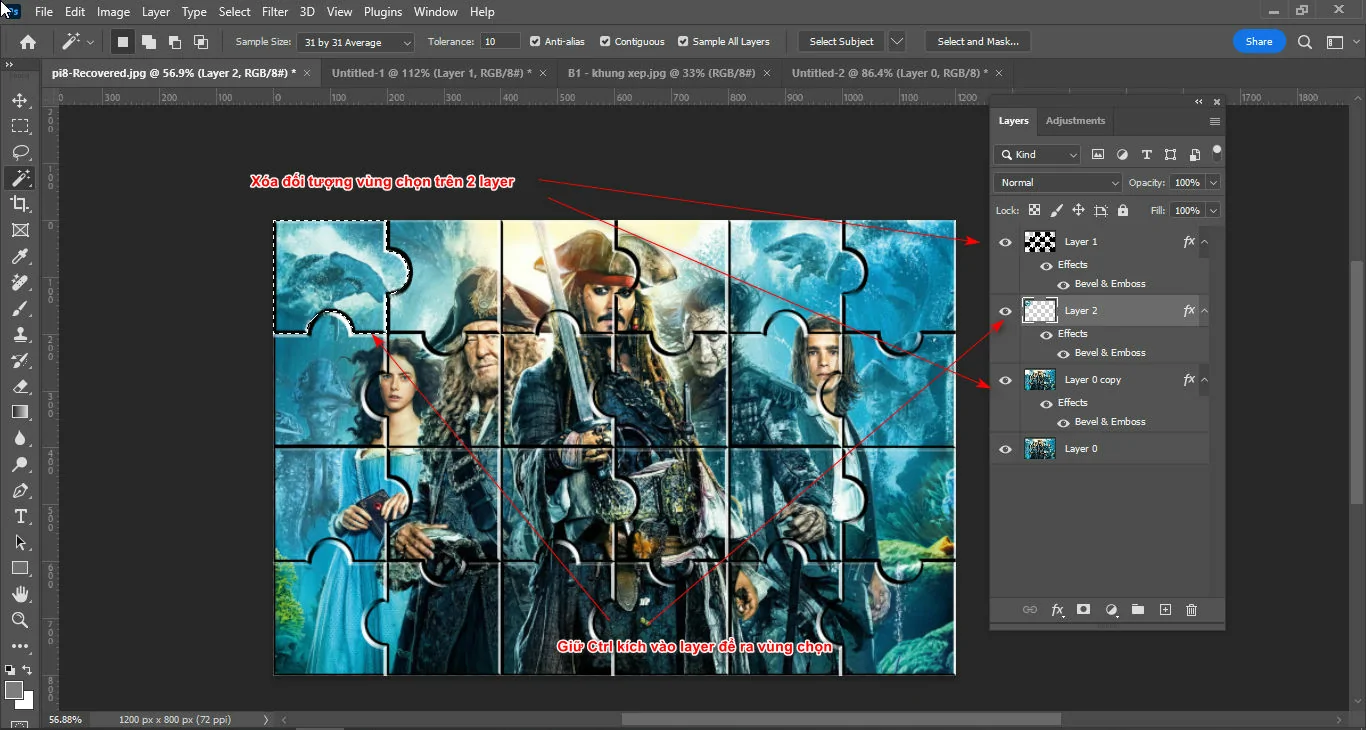Open the Filter menu

point(275,11)
